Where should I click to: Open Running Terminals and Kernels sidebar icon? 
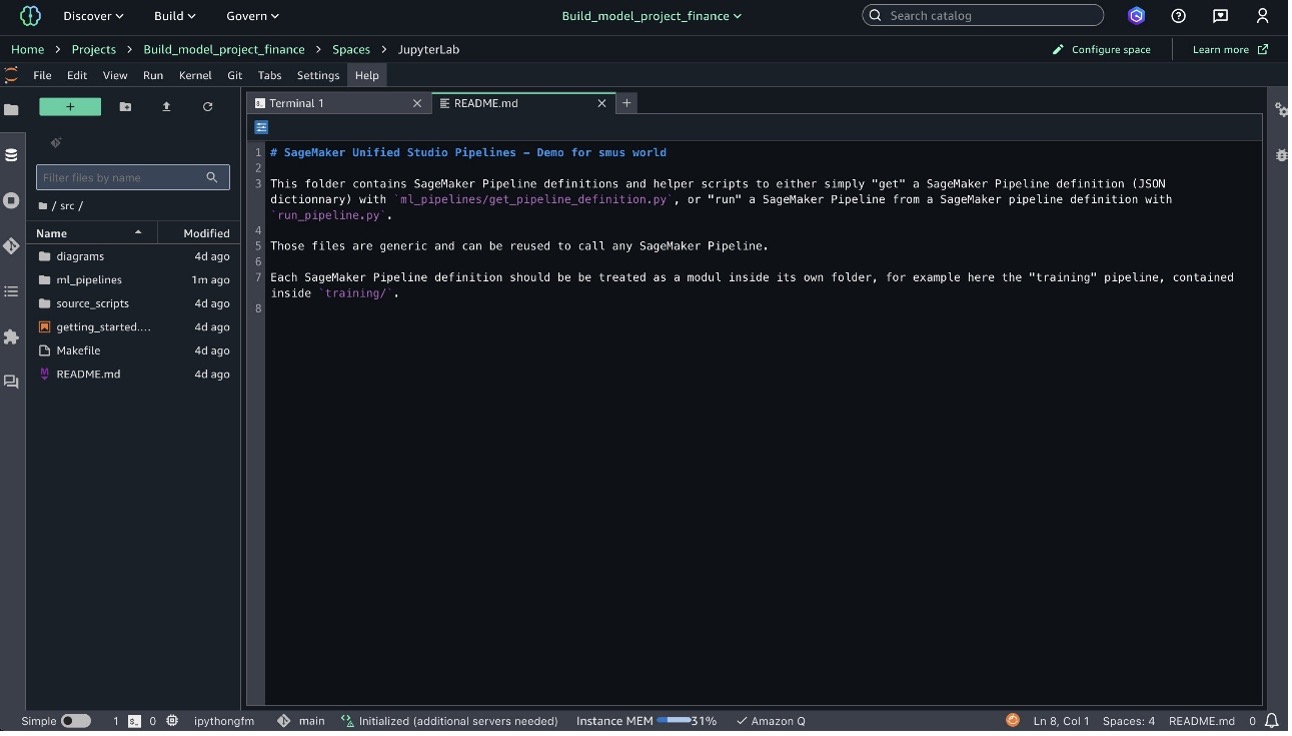point(11,200)
